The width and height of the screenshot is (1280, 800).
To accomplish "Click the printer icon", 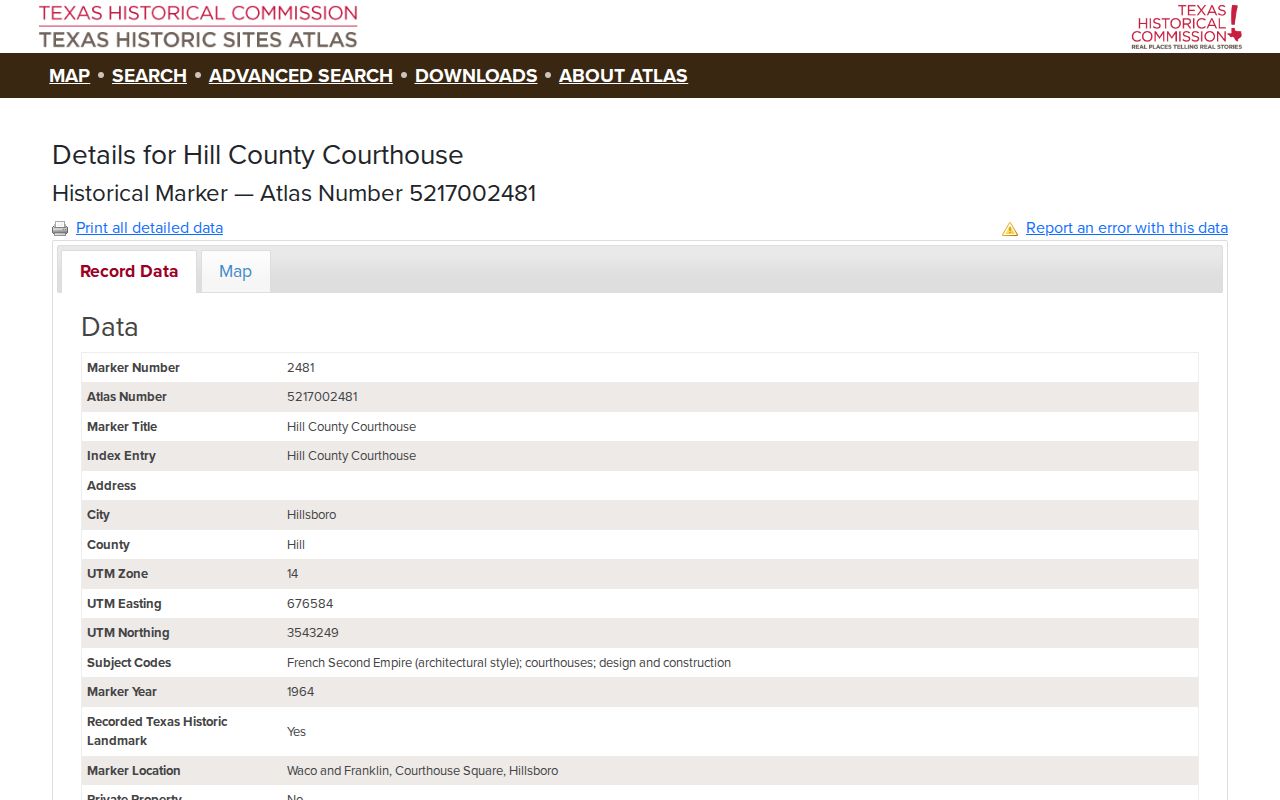I will point(60,229).
